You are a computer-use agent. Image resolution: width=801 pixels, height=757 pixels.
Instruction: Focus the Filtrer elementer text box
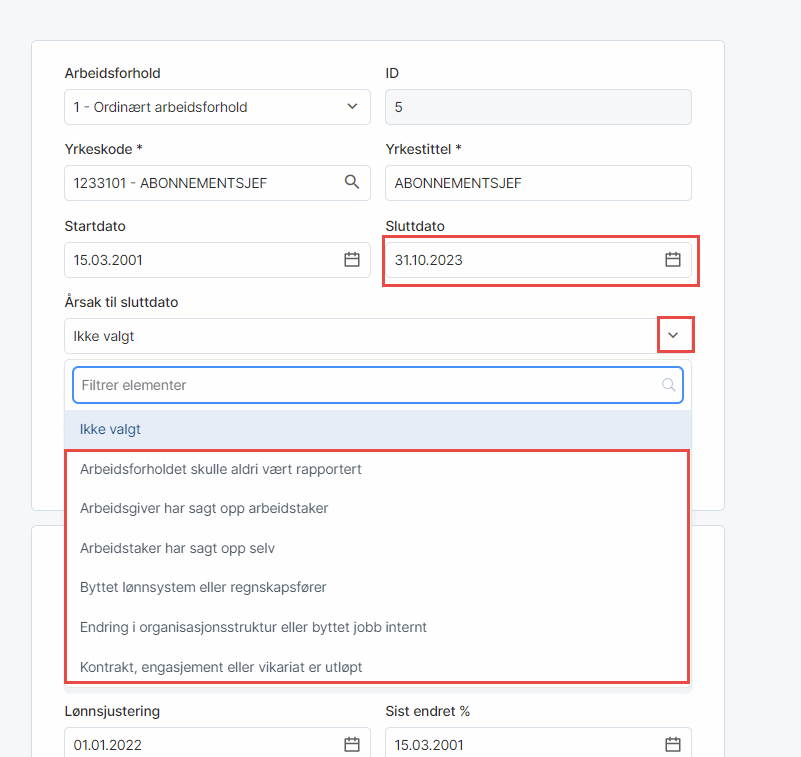(360, 385)
